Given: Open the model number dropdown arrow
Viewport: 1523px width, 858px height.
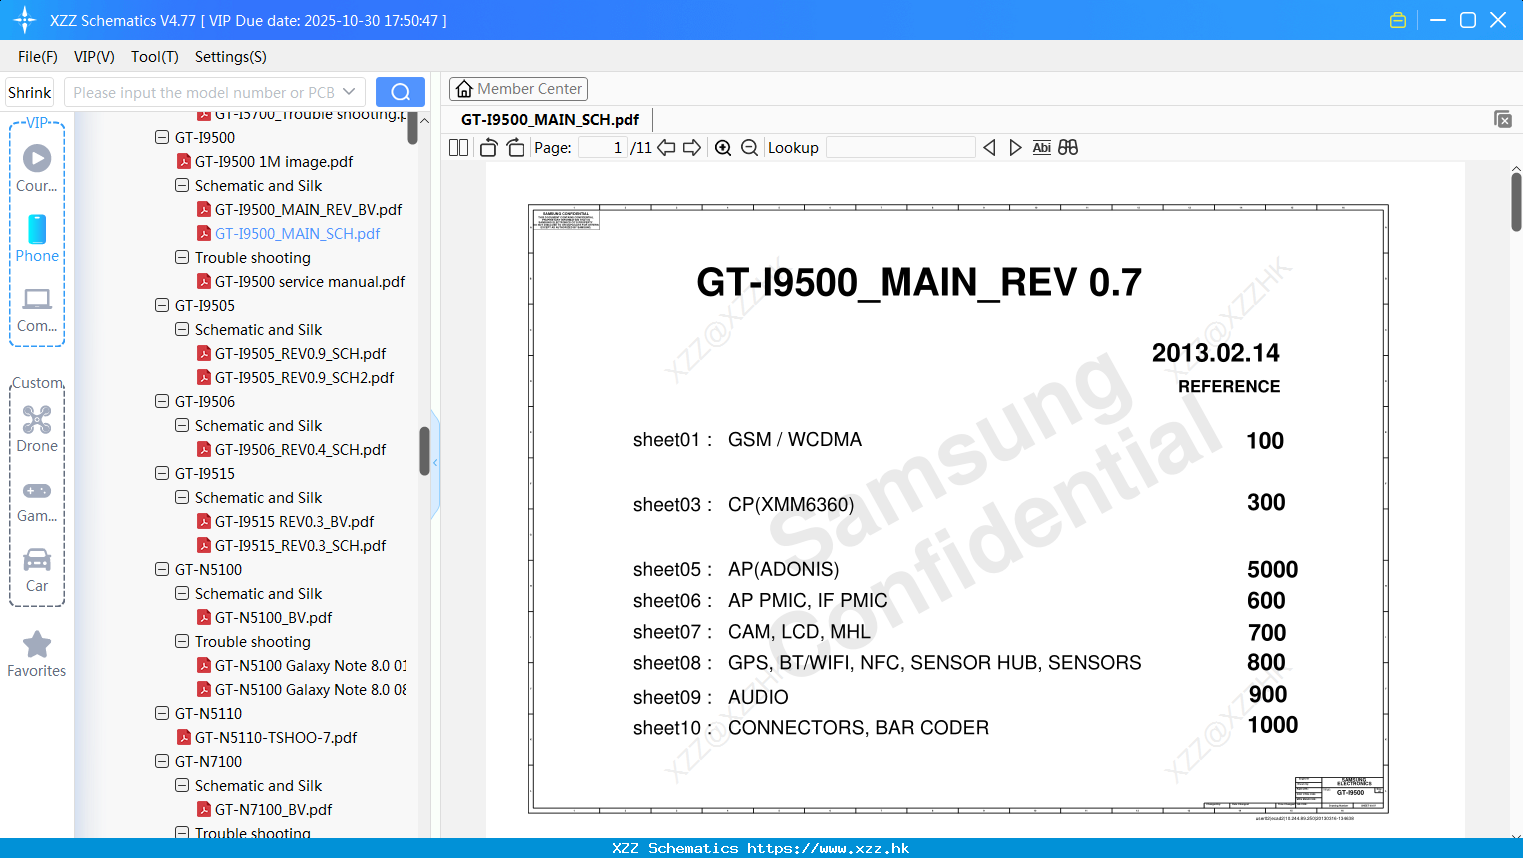Looking at the screenshot, I should pos(349,92).
